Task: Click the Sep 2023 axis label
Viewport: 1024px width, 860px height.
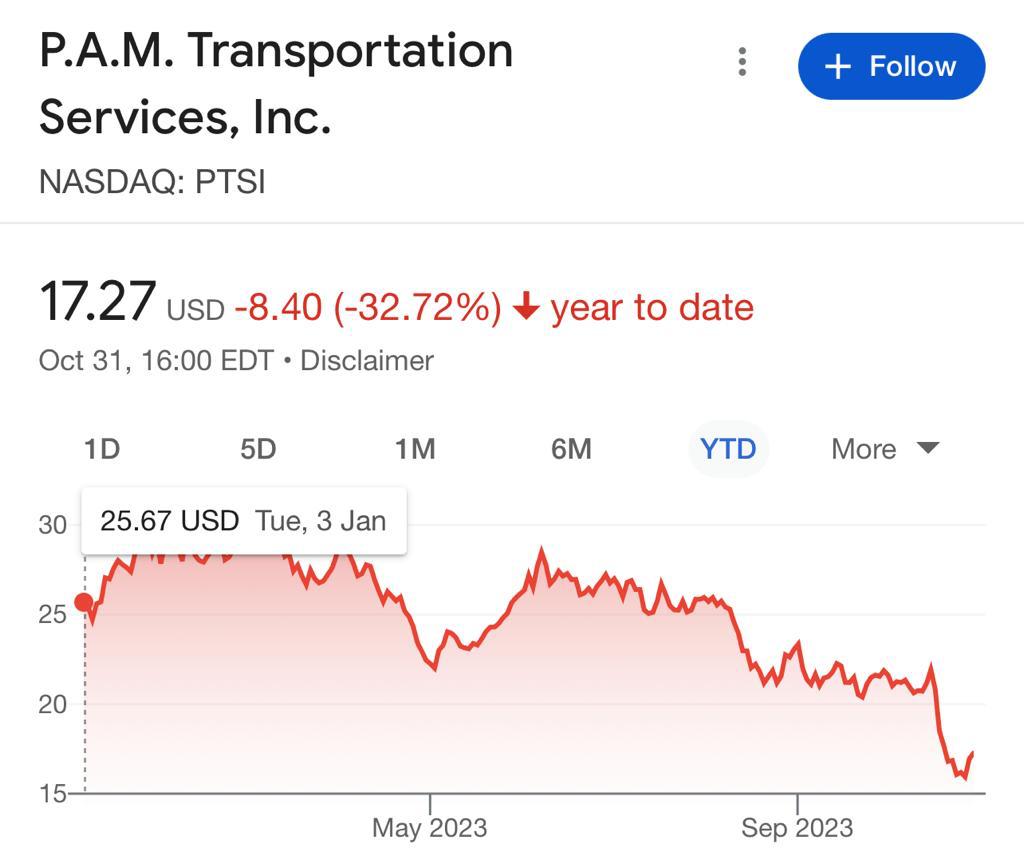Action: pyautogui.click(x=797, y=828)
